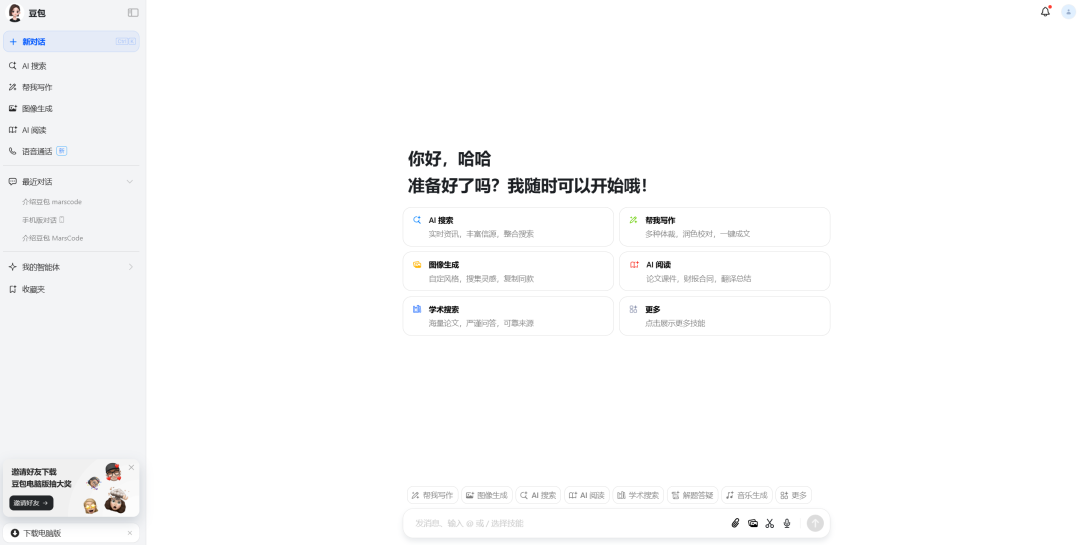Click the sidebar AI 阅读 book icon

pos(12,130)
